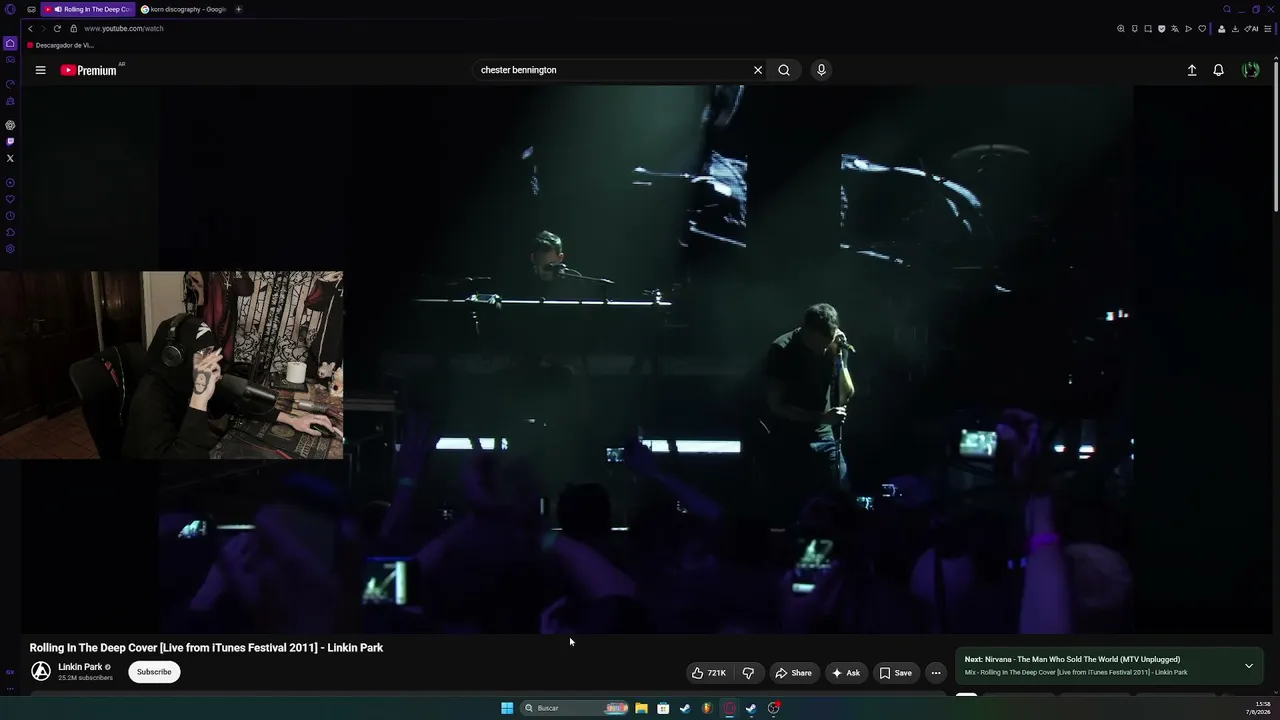Click the video title text
Screen dimensions: 1280x720
206,648
